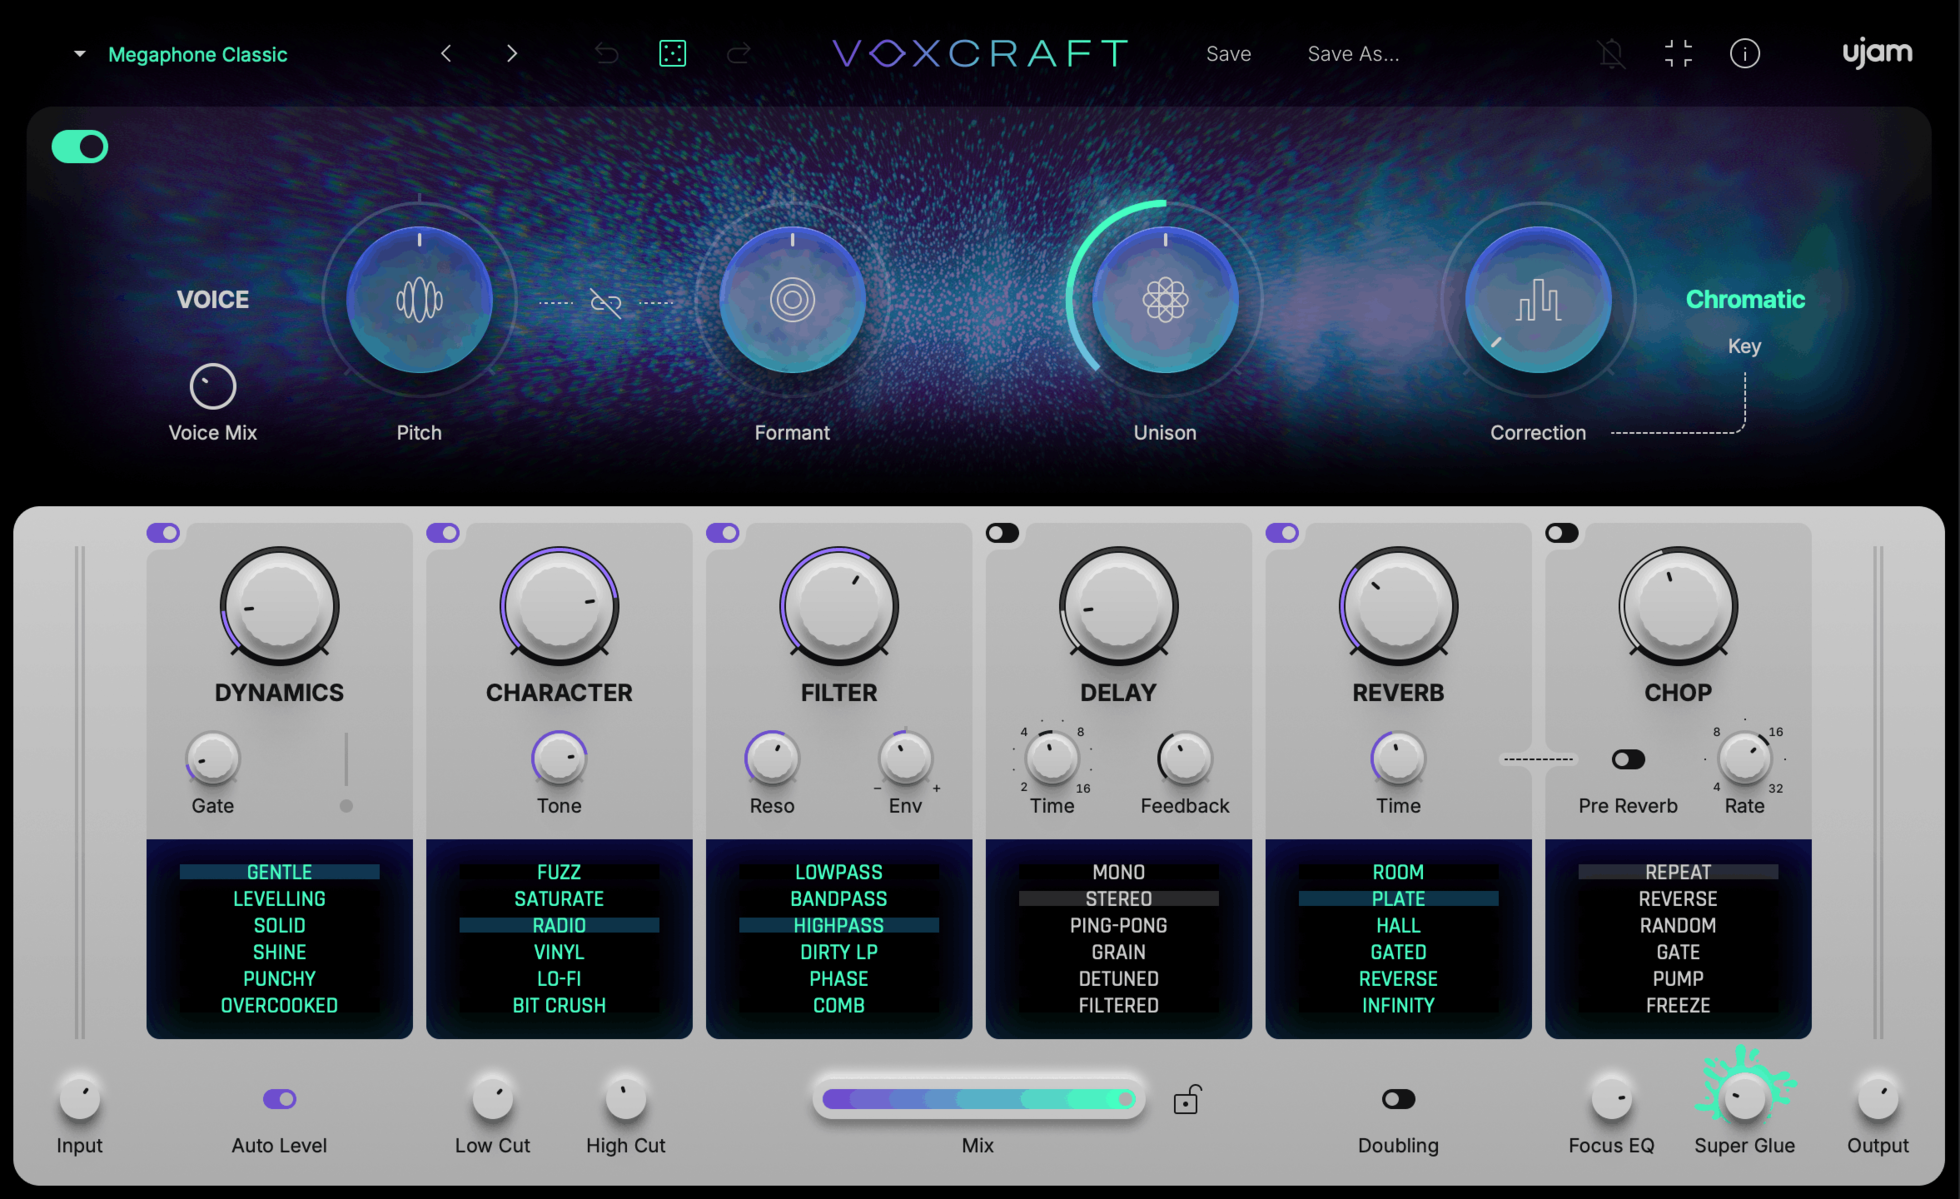Click the undo arrow icon

(x=606, y=53)
